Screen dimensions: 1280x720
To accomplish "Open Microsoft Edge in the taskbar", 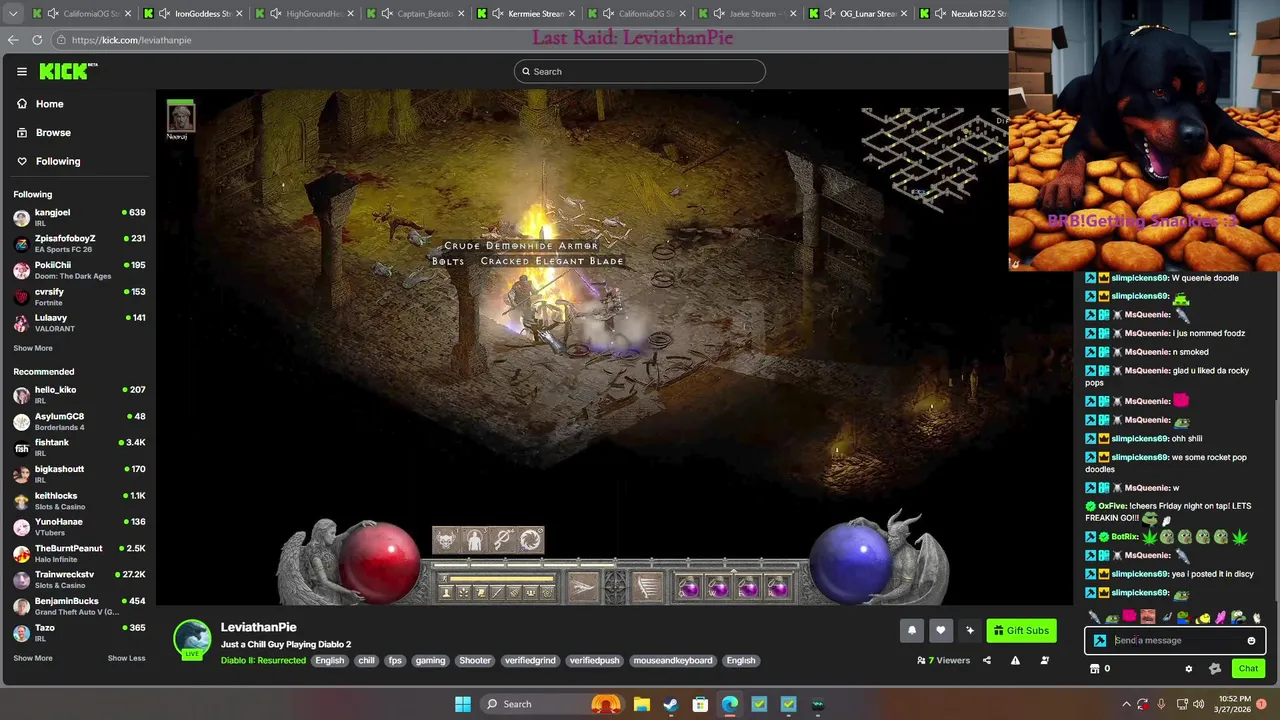I will pyautogui.click(x=730, y=704).
